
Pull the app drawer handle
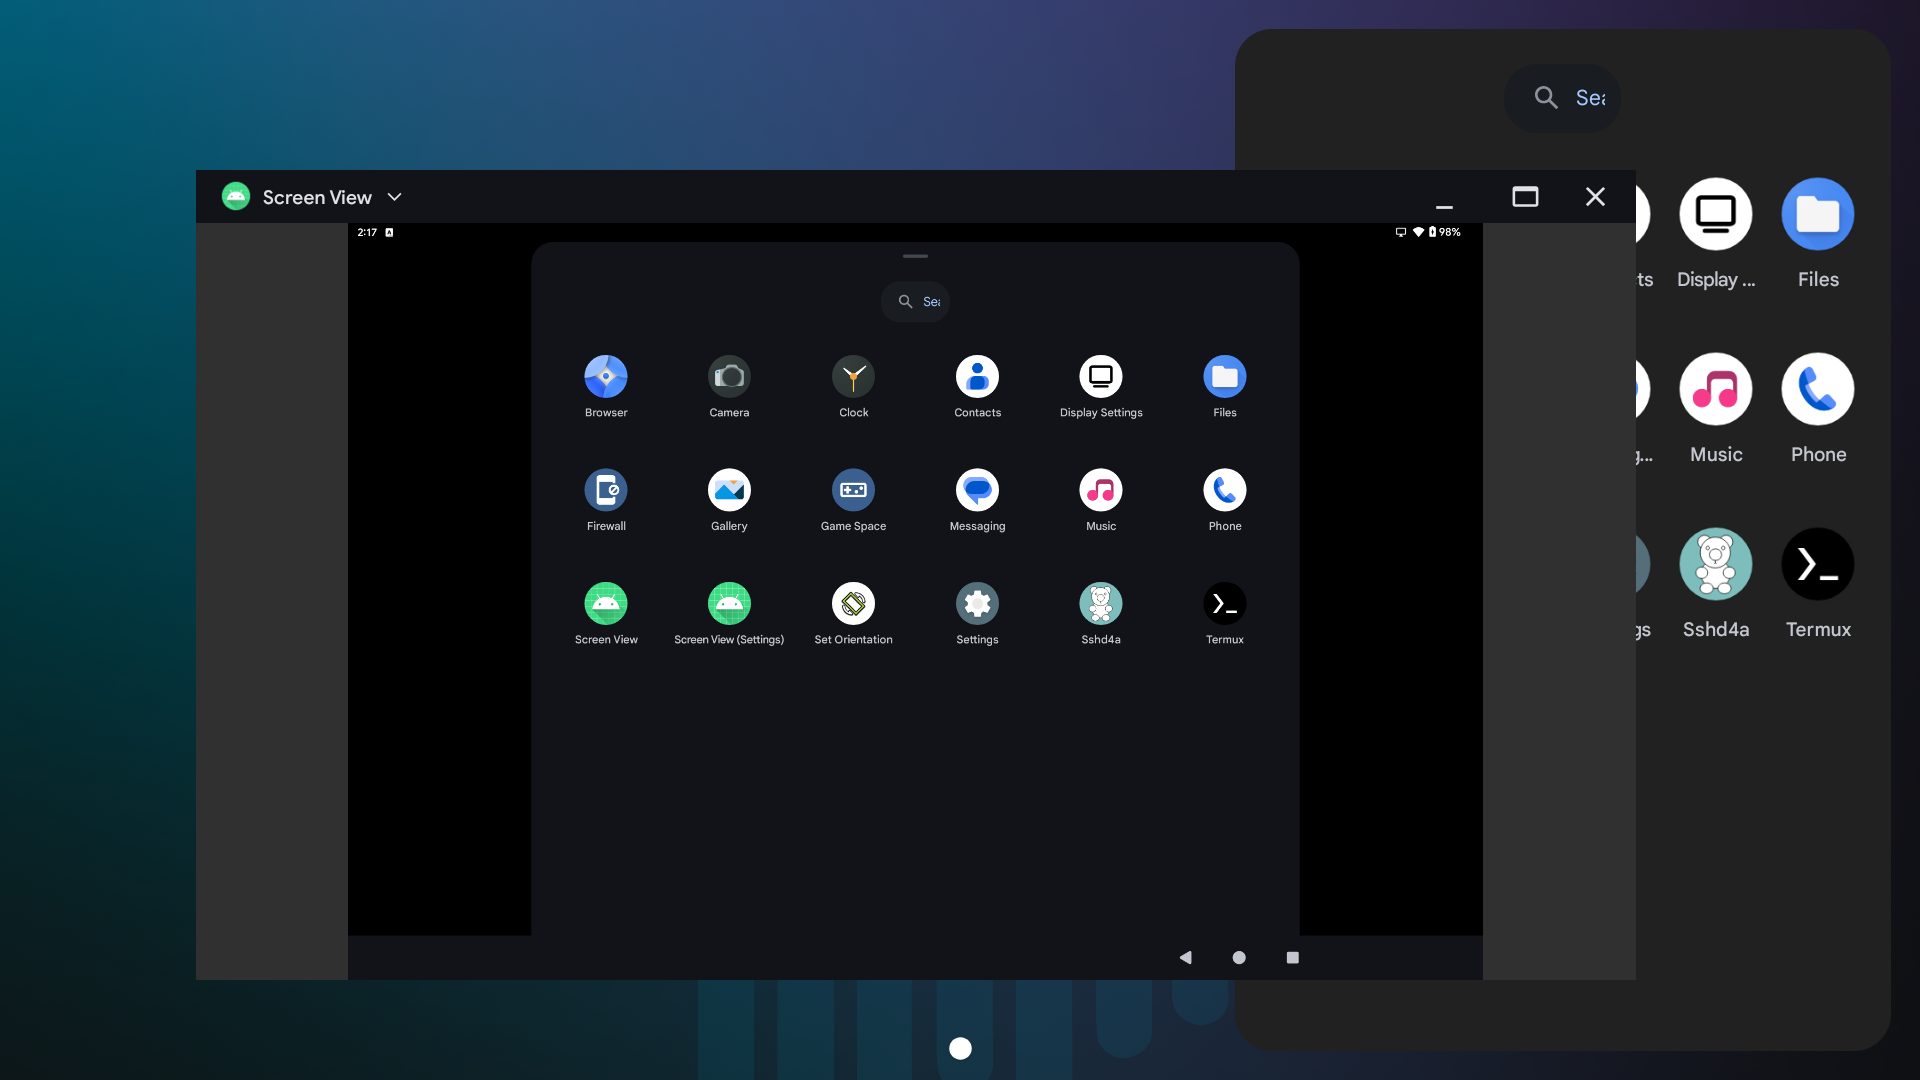915,256
